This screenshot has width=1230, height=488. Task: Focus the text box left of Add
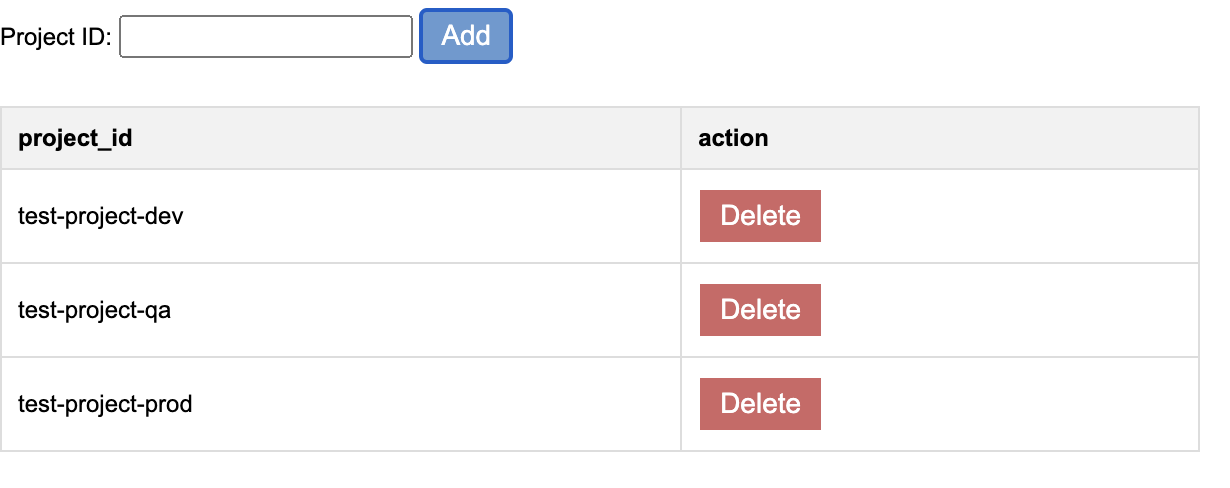pyautogui.click(x=266, y=37)
